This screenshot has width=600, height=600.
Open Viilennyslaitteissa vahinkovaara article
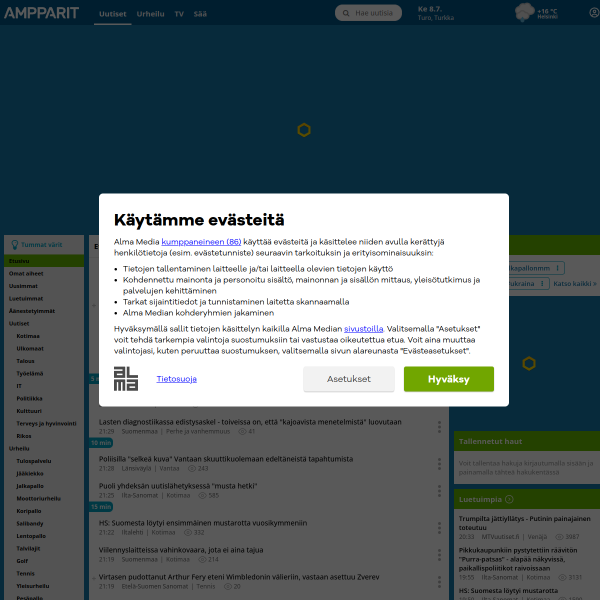[x=181, y=550]
